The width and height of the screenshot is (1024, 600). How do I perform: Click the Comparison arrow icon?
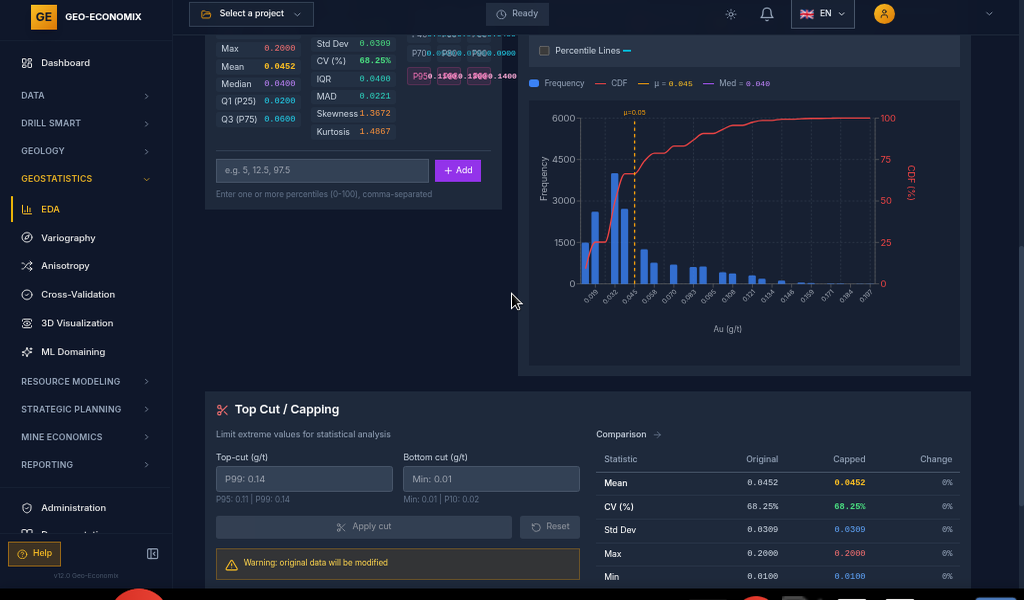pyautogui.click(x=658, y=435)
